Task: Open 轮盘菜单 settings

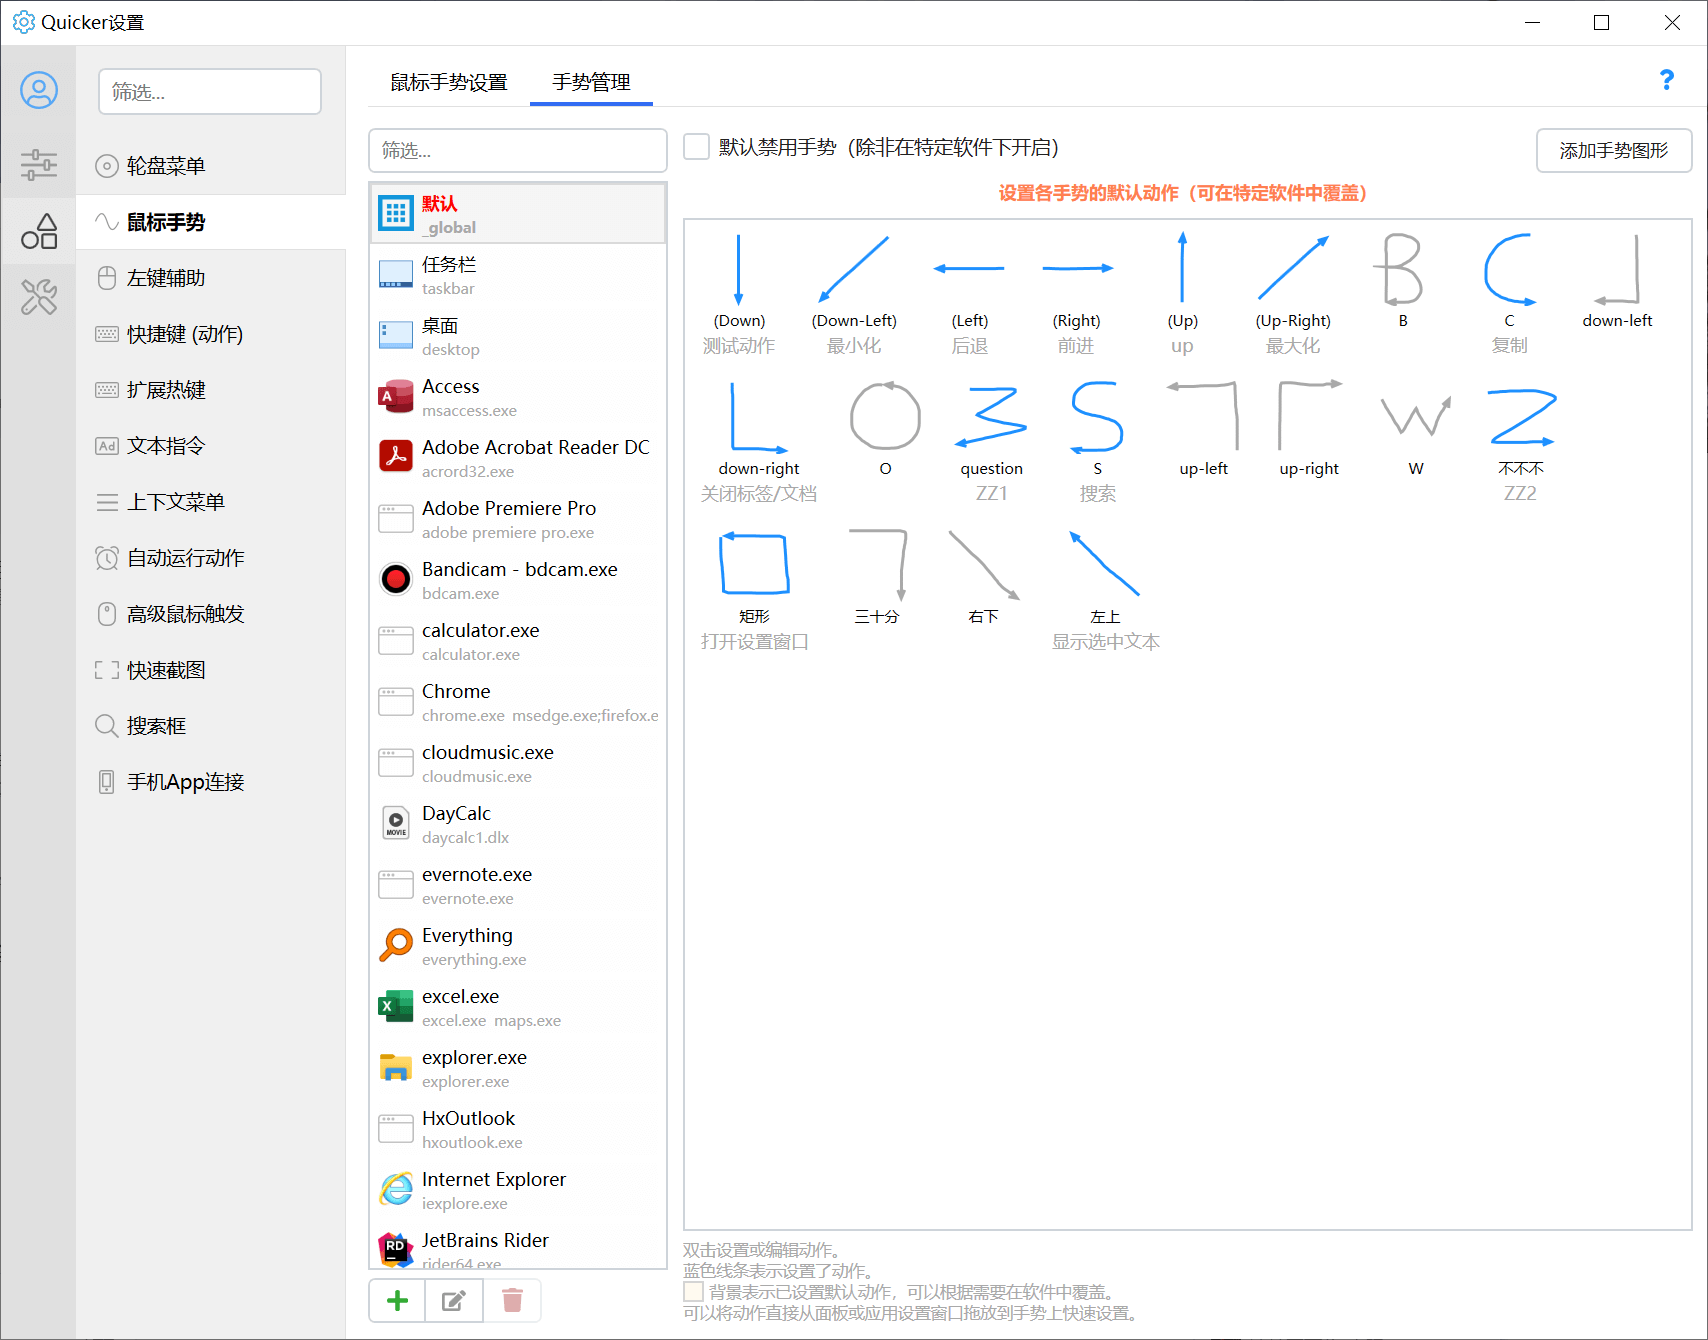Action: pyautogui.click(x=211, y=166)
